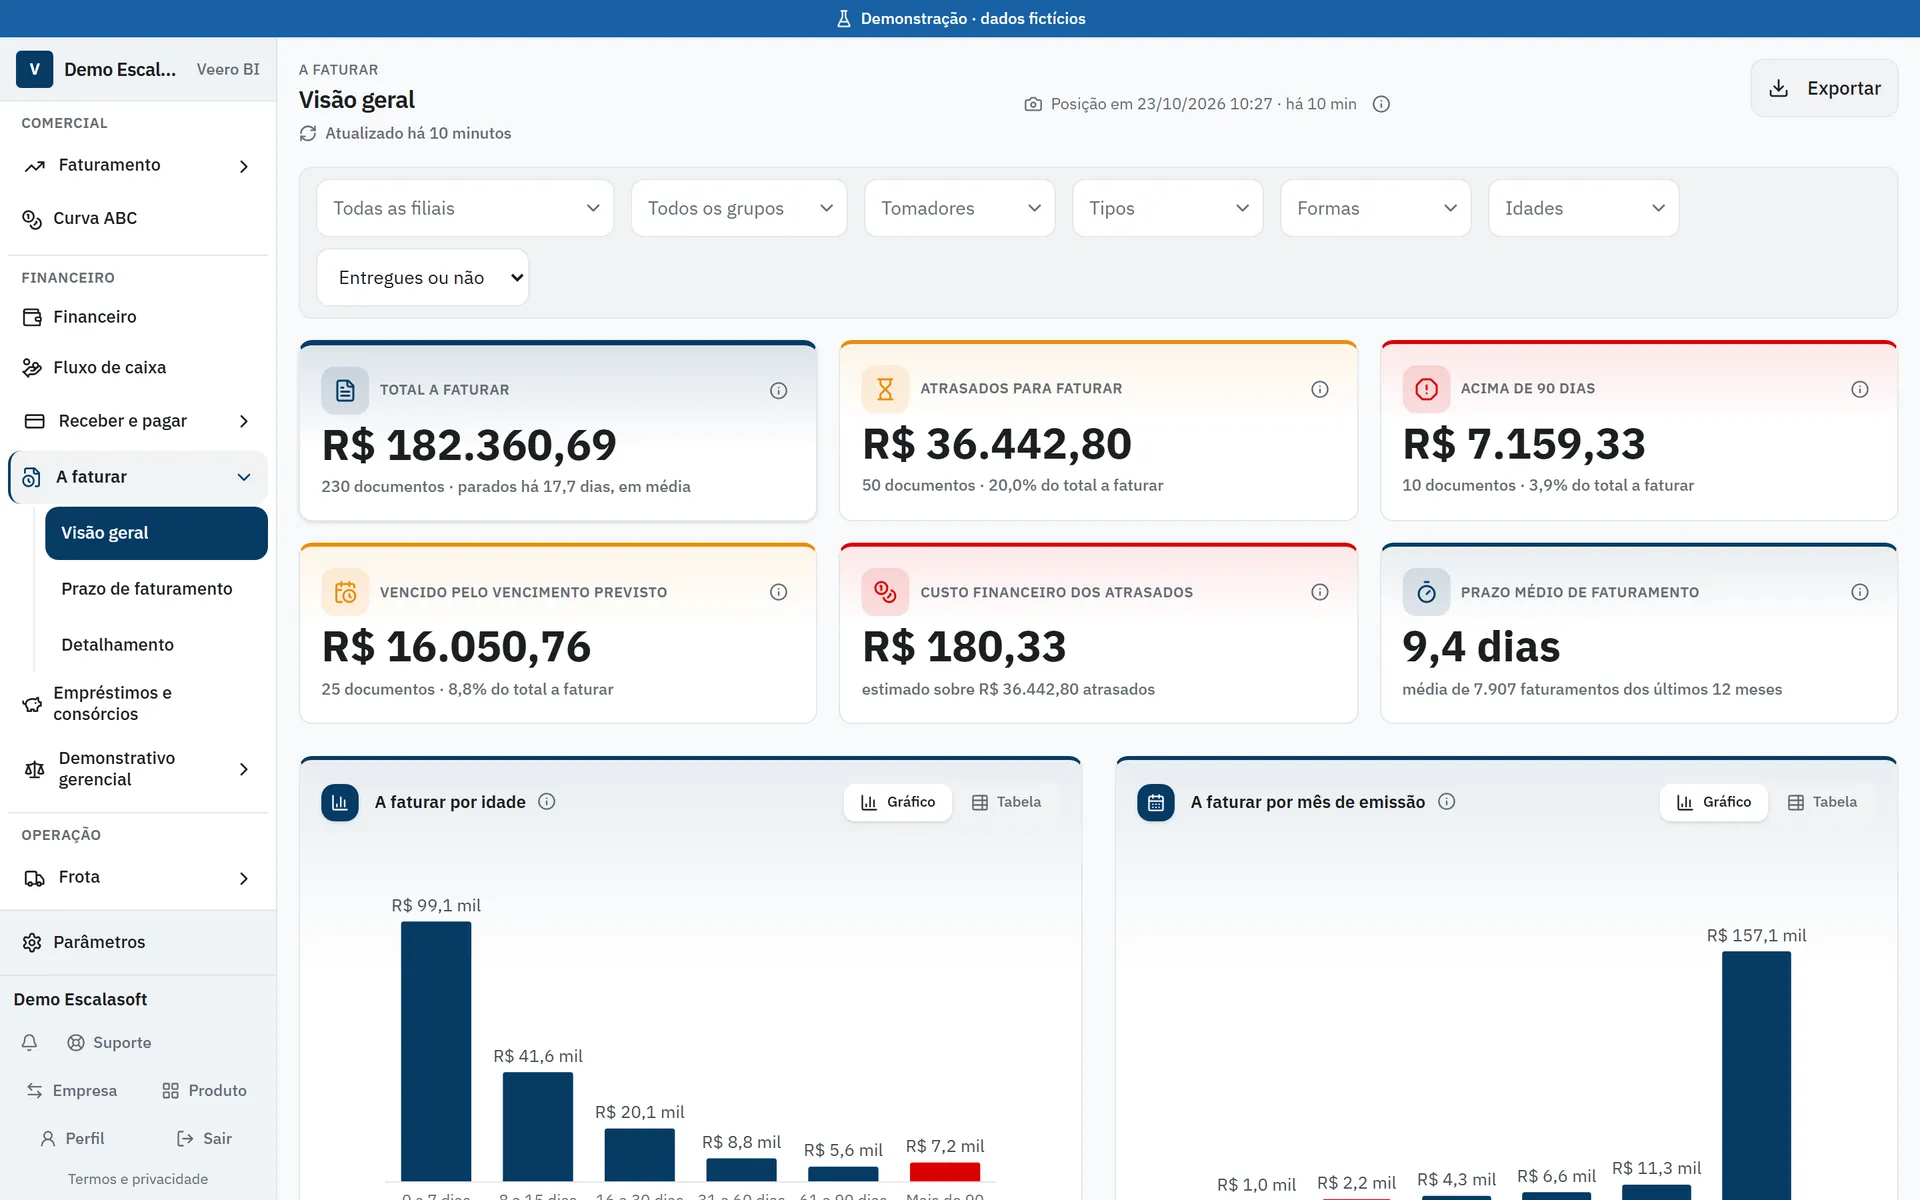Click the refresh icon beside Atualizado há 10 minutos
The height and width of the screenshot is (1200, 1920).
coord(308,133)
